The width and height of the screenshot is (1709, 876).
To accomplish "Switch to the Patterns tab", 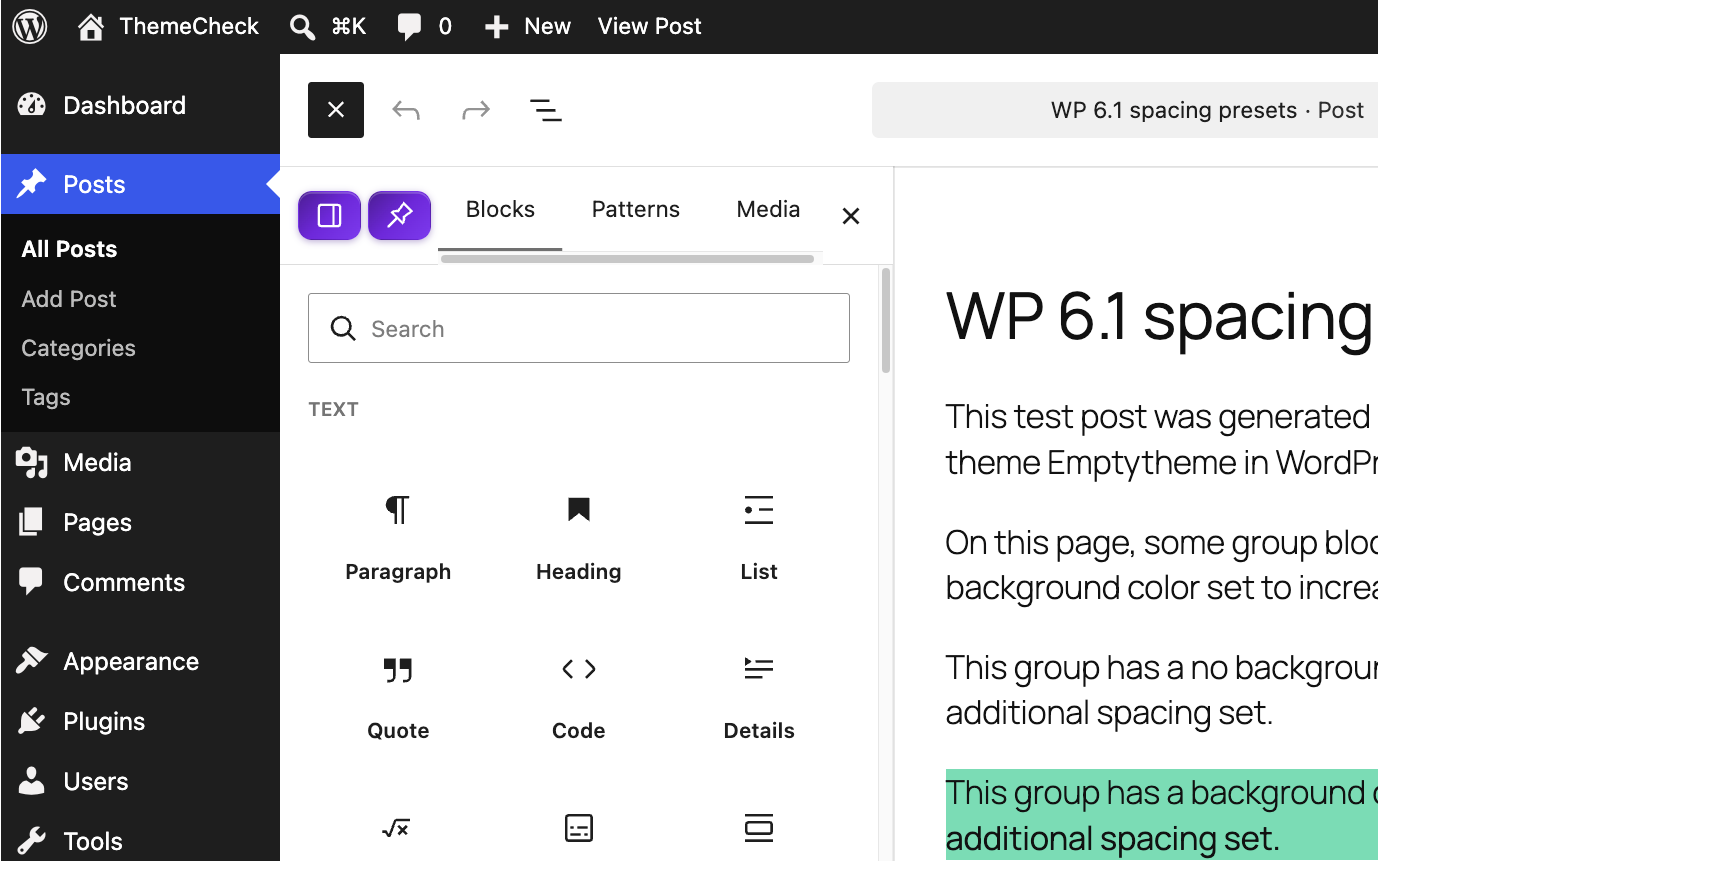I will pyautogui.click(x=636, y=209).
